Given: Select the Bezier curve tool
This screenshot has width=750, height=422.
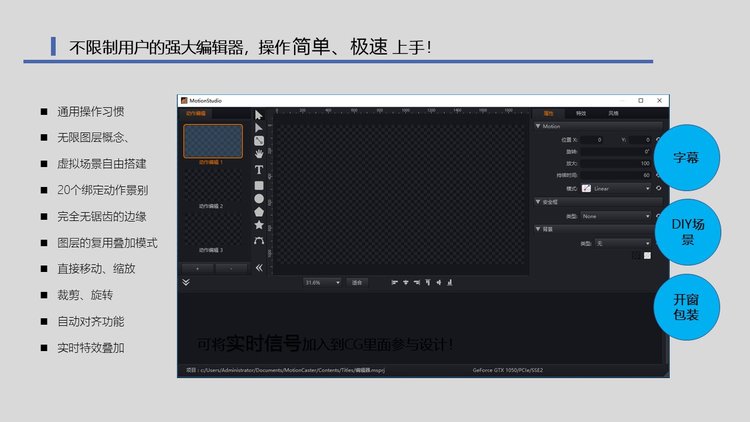Looking at the screenshot, I should 259,241.
